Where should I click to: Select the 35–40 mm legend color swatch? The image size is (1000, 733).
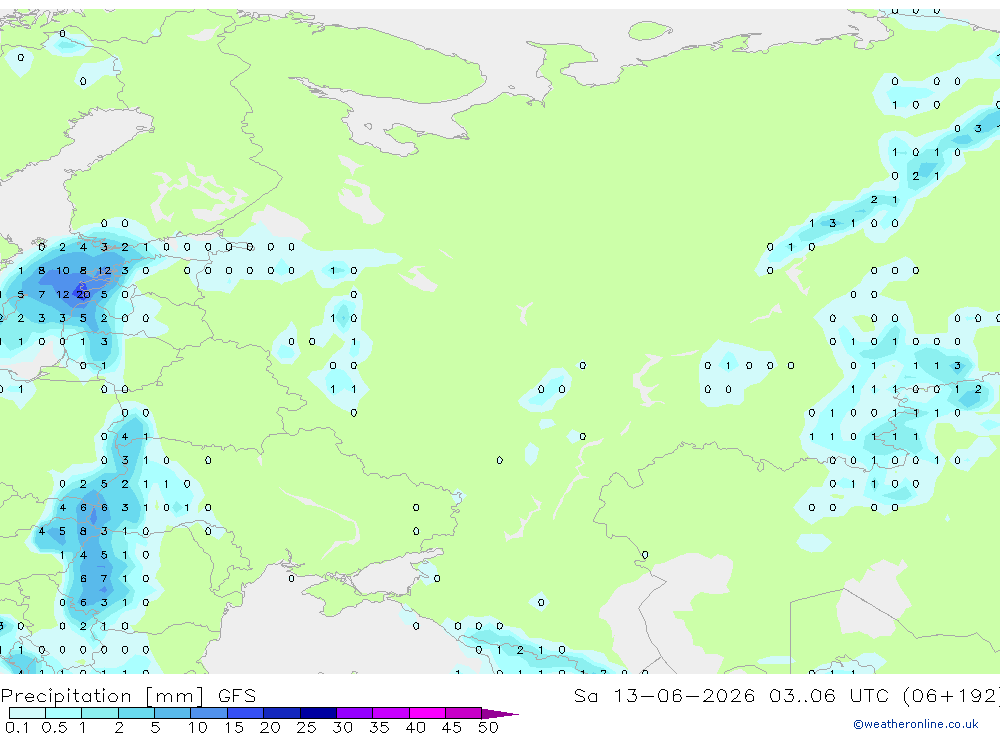pos(391,713)
